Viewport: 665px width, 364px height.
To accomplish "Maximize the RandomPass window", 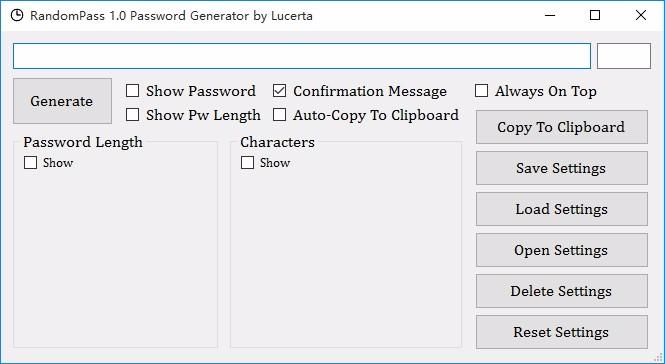I will point(595,16).
